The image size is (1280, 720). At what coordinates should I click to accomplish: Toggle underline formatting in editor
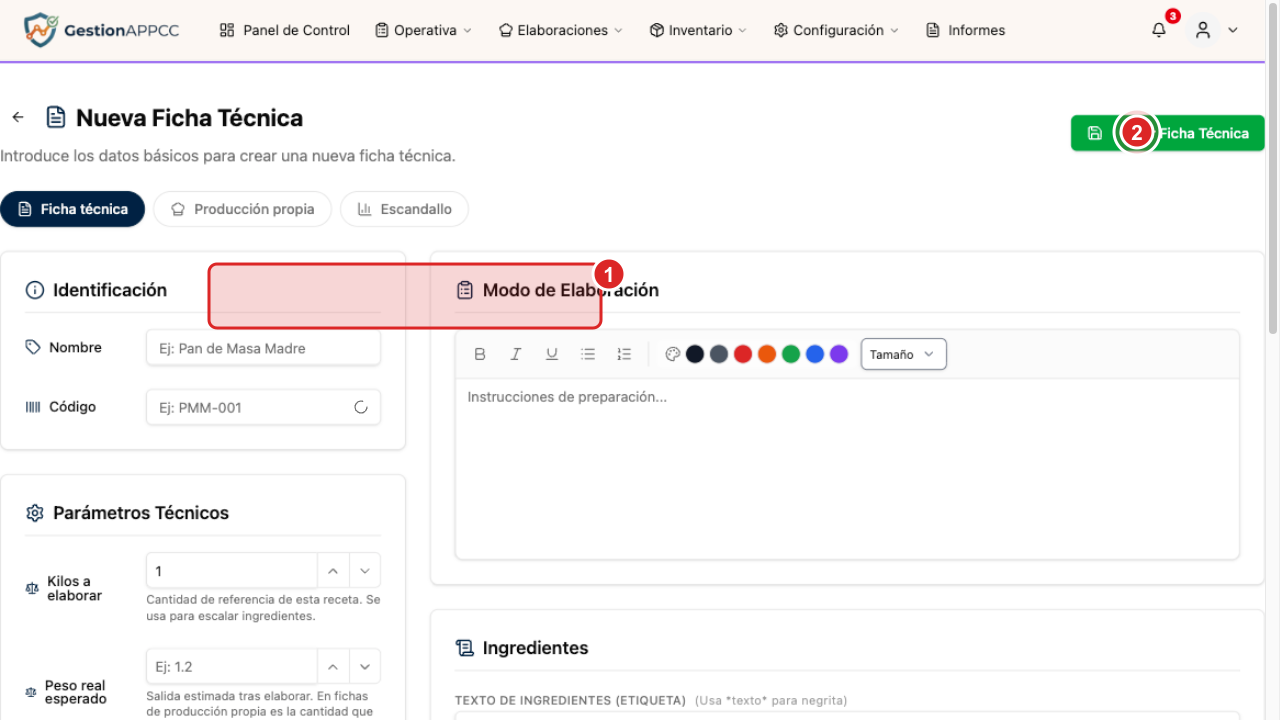[x=552, y=354]
